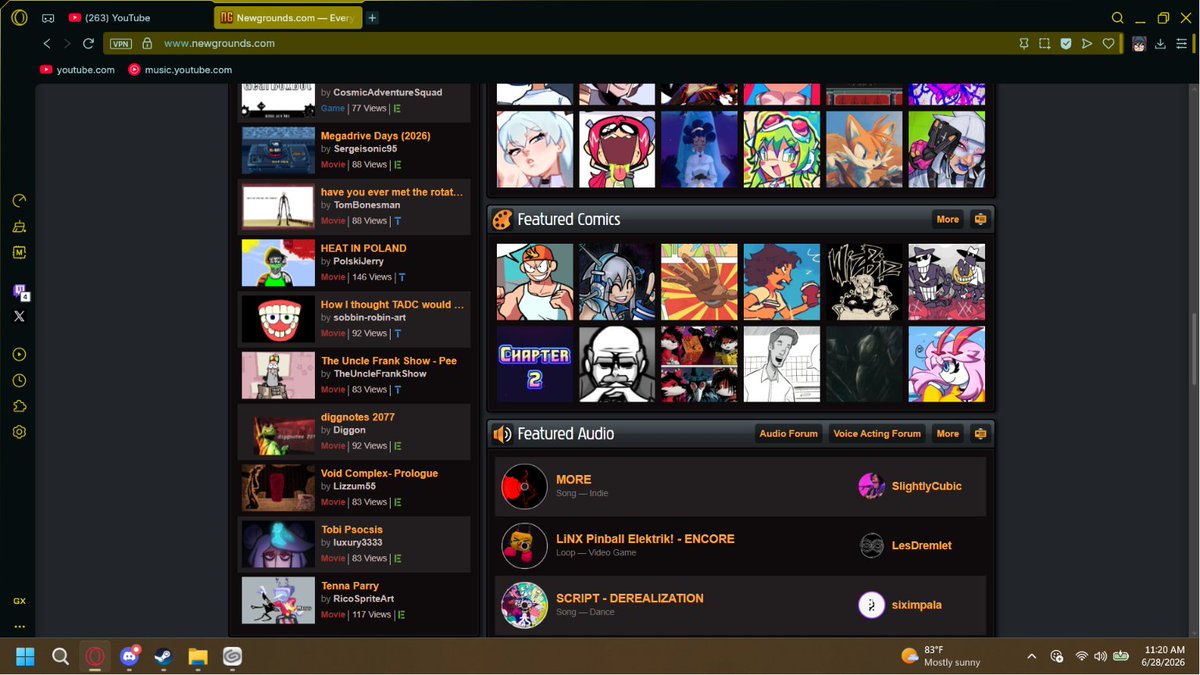Open the Opera menu logo icon
This screenshot has width=1200, height=675.
click(x=20, y=18)
